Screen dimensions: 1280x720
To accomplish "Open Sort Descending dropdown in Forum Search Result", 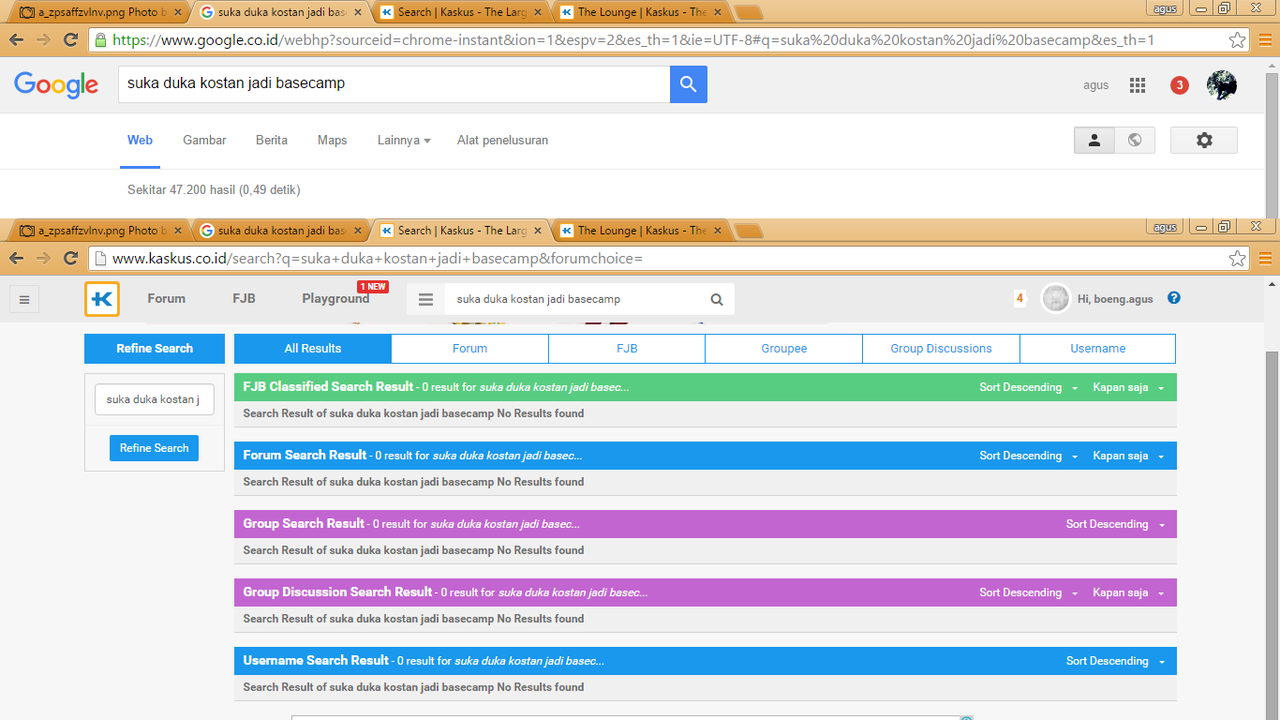I will [x=1029, y=456].
